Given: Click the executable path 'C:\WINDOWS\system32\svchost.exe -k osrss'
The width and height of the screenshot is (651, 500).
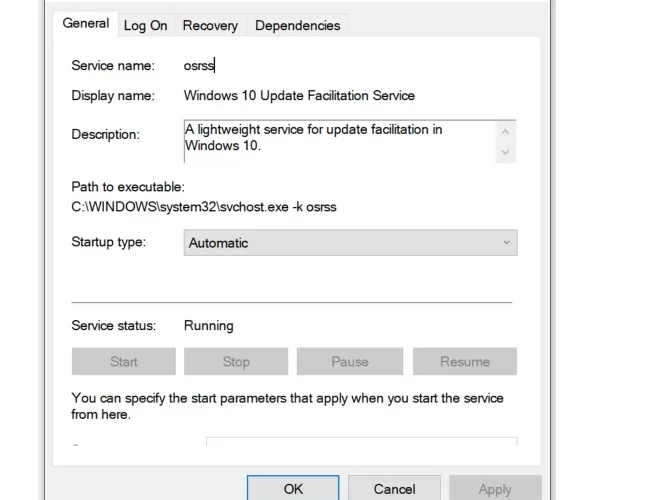Looking at the screenshot, I should tap(204, 207).
